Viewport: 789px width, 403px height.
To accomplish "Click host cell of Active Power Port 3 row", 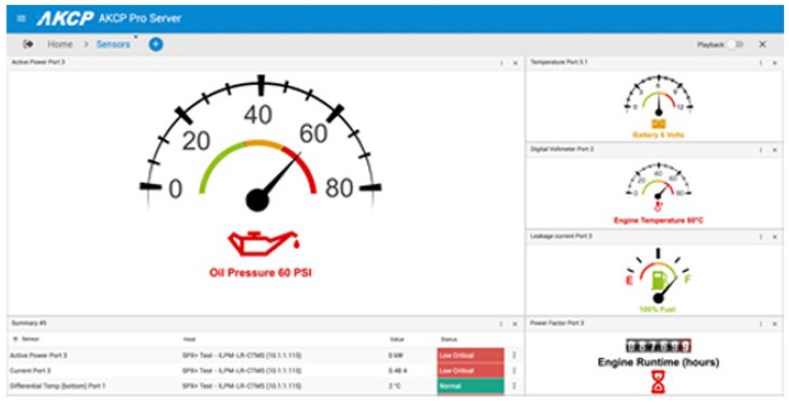I will click(x=242, y=355).
